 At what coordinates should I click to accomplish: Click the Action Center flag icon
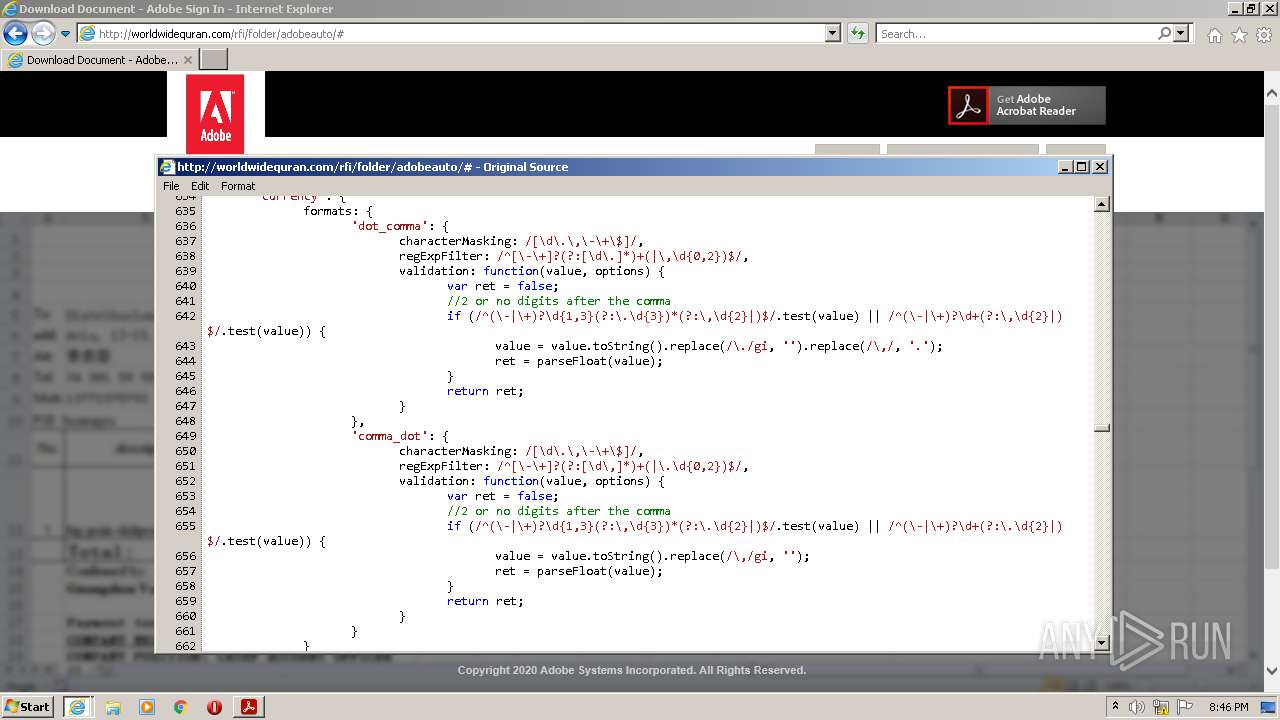[1185, 707]
